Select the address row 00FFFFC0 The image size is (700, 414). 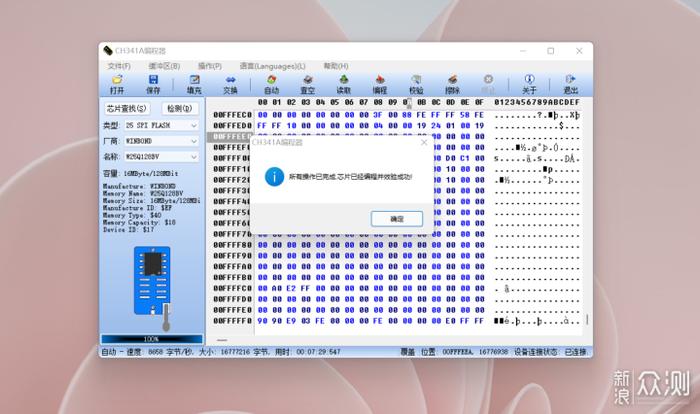click(x=232, y=289)
